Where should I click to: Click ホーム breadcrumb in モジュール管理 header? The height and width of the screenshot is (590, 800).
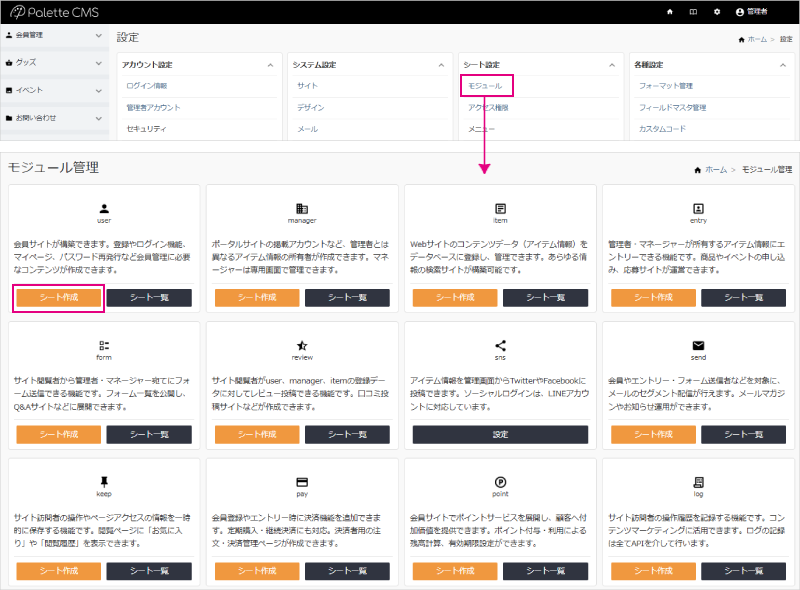[x=711, y=170]
